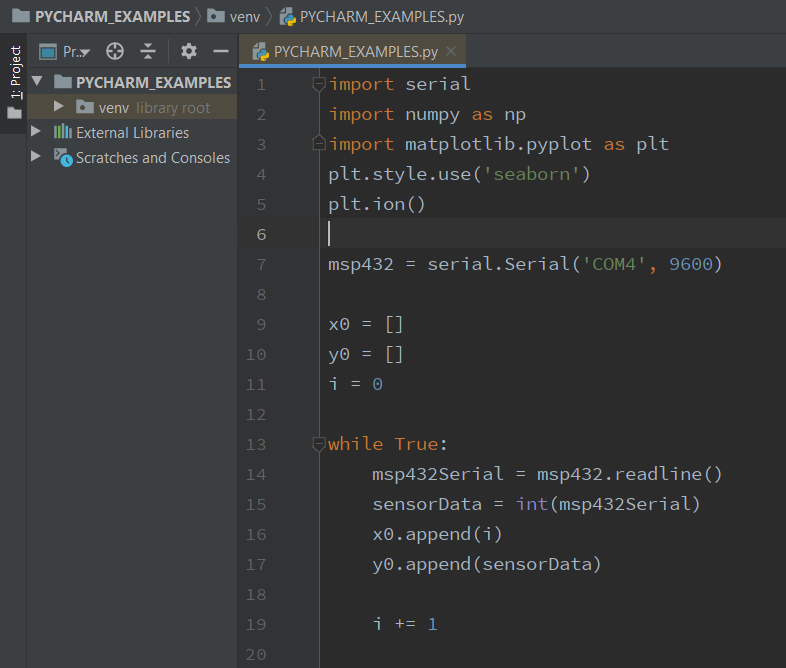The height and width of the screenshot is (668, 786).
Task: Click the venv folder icon in the tree
Action: click(x=84, y=107)
